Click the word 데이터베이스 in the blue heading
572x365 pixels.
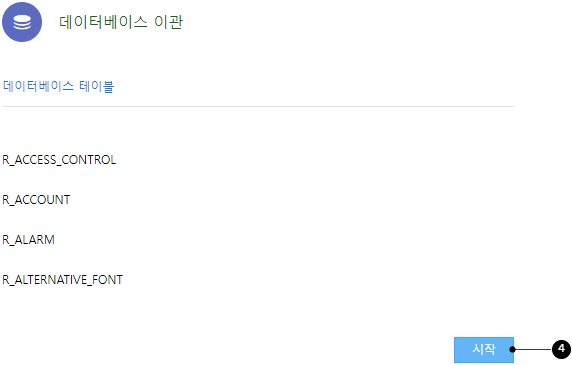(38, 86)
